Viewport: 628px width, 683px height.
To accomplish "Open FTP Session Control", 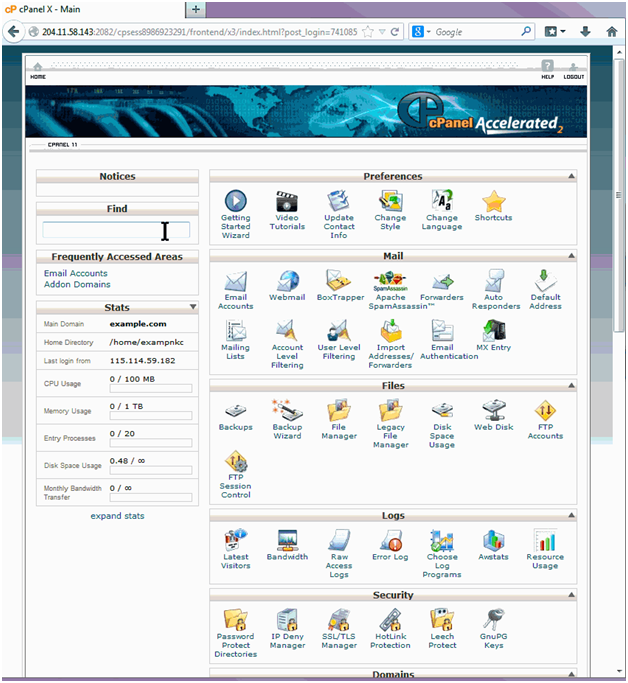I will (236, 474).
